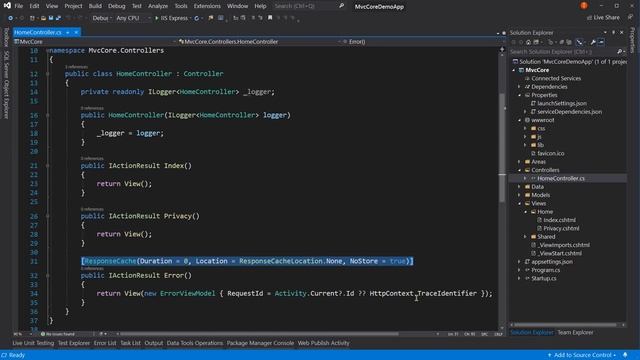Viewport: 640px width, 360px height.
Task: Click Collapse All icon in Solution Explorer toolbar
Action: click(x=562, y=42)
